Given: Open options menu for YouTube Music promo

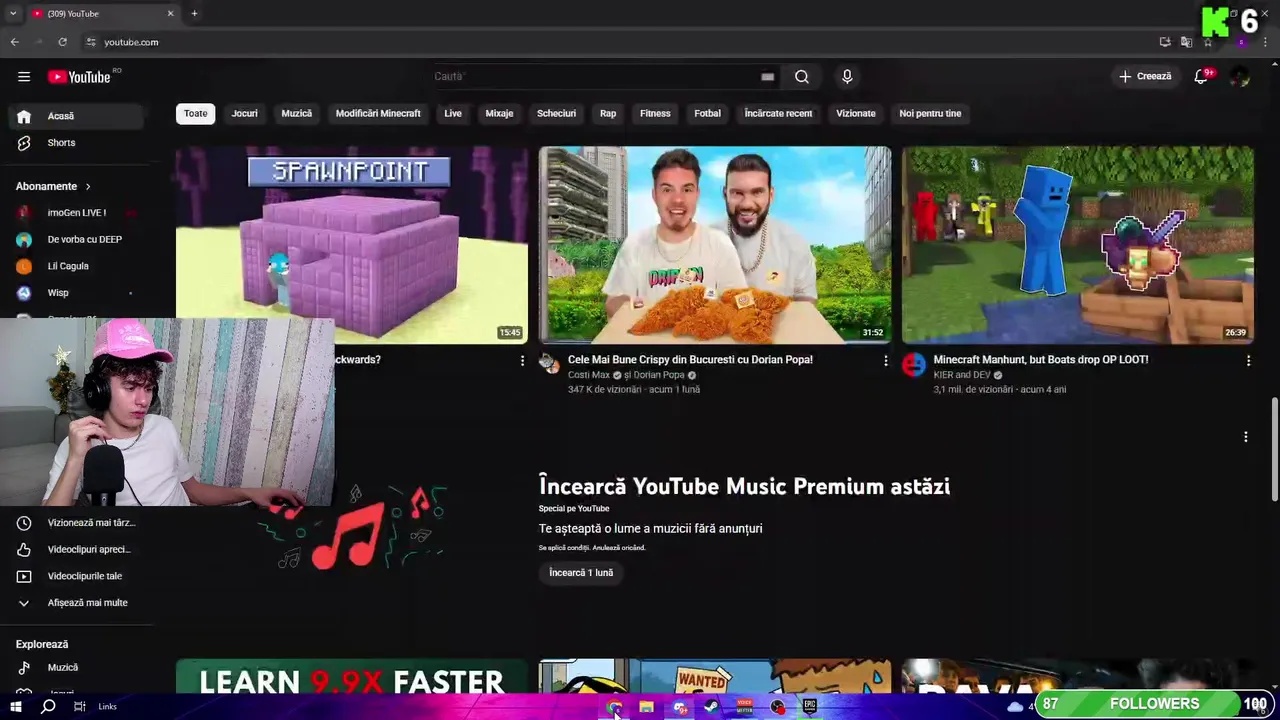Looking at the screenshot, I should coord(1245,437).
